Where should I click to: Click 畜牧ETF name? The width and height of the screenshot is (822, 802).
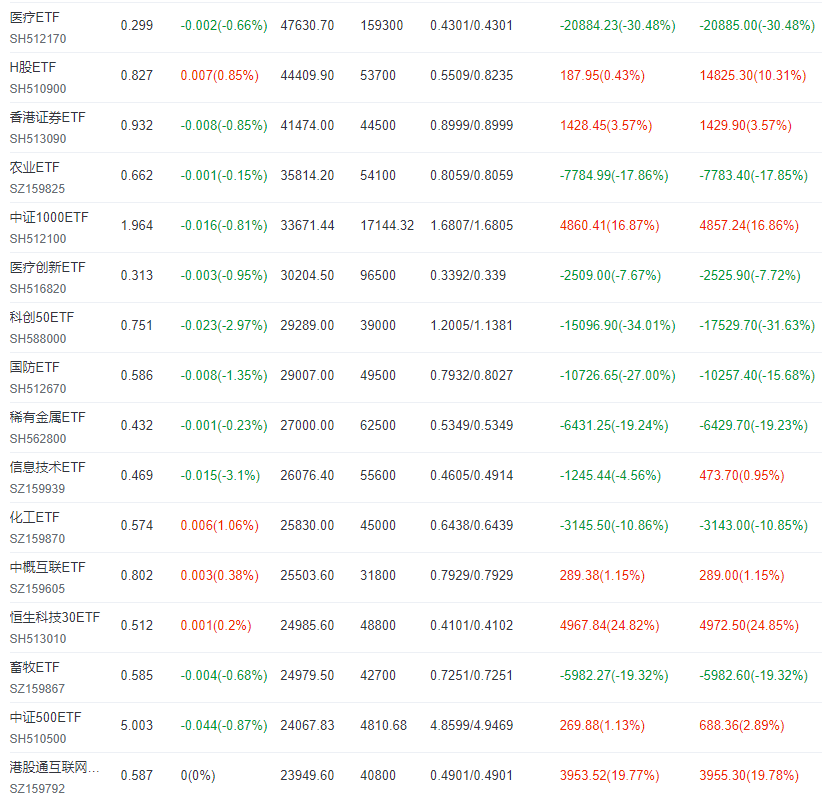point(35,667)
